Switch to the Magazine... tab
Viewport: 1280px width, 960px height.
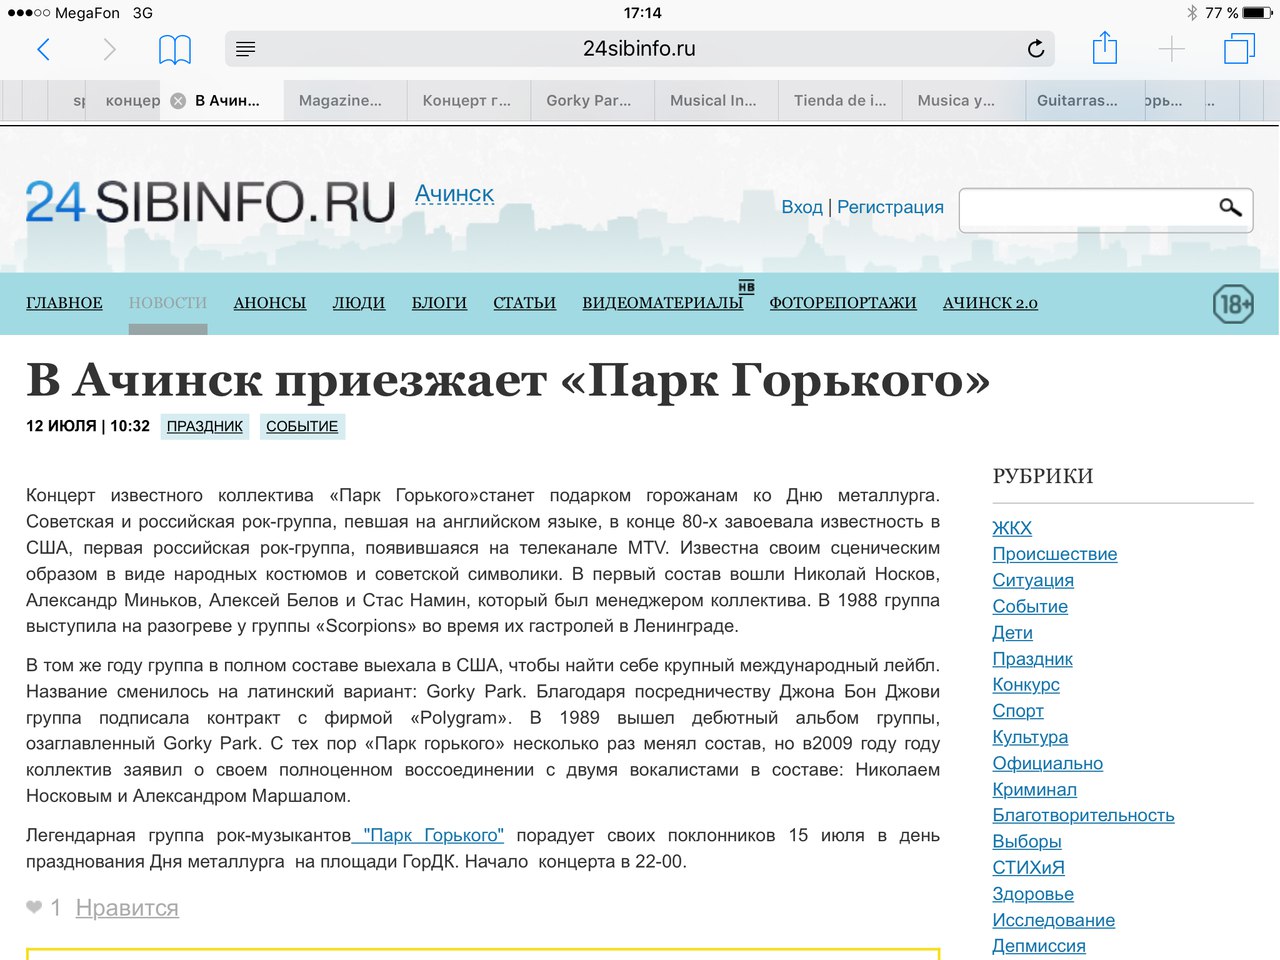click(x=340, y=101)
